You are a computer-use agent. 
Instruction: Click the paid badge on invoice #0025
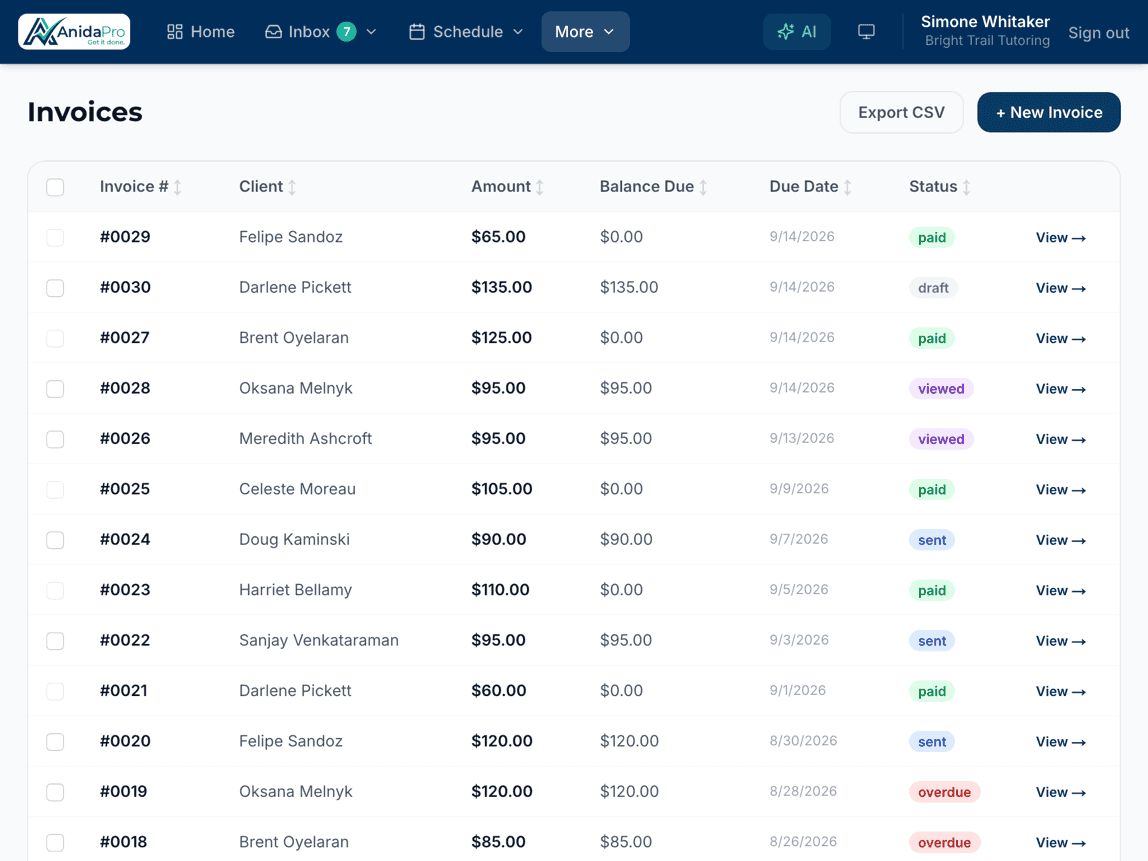(931, 490)
